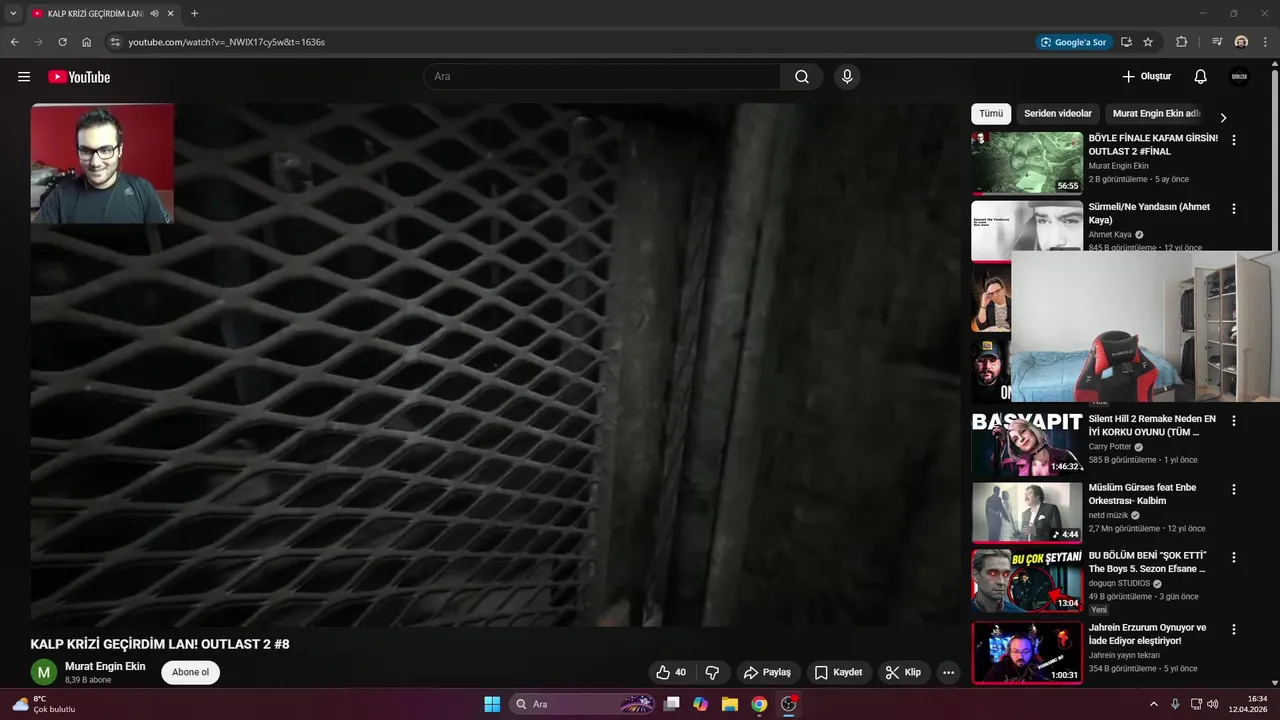
Task: Options for Jahrein Erzurum Oynuyor video
Action: click(1234, 630)
